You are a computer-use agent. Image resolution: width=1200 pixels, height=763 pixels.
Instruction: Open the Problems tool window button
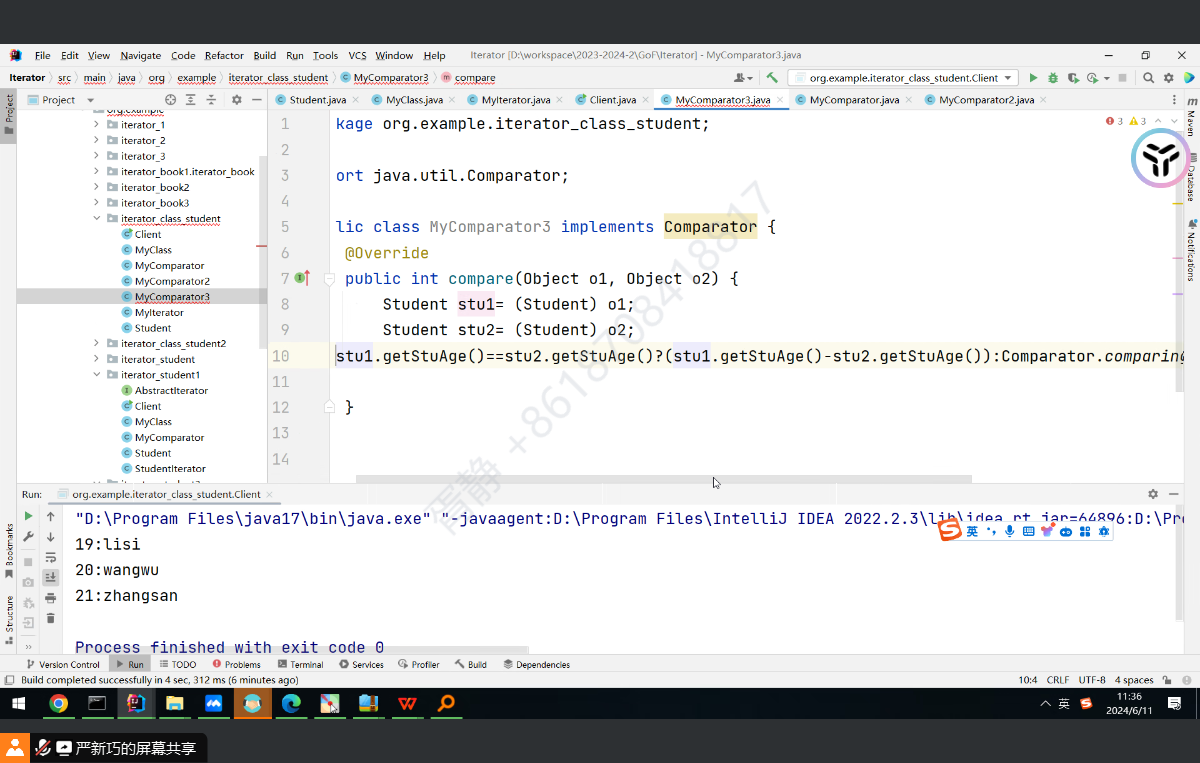pos(236,664)
